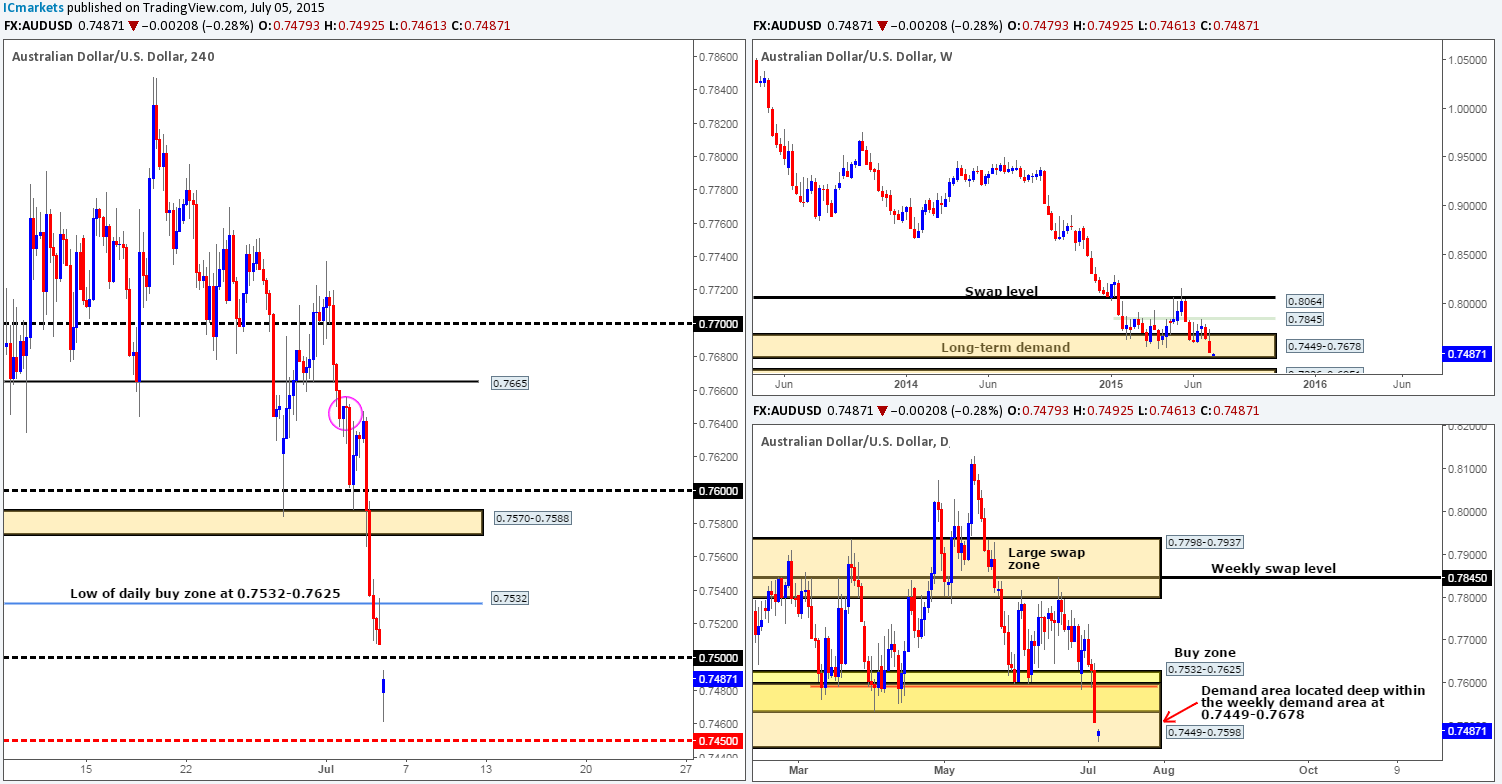The width and height of the screenshot is (1502, 784).
Task: Click the 0.78450 black price tag on the daily chart
Action: click(x=1465, y=577)
